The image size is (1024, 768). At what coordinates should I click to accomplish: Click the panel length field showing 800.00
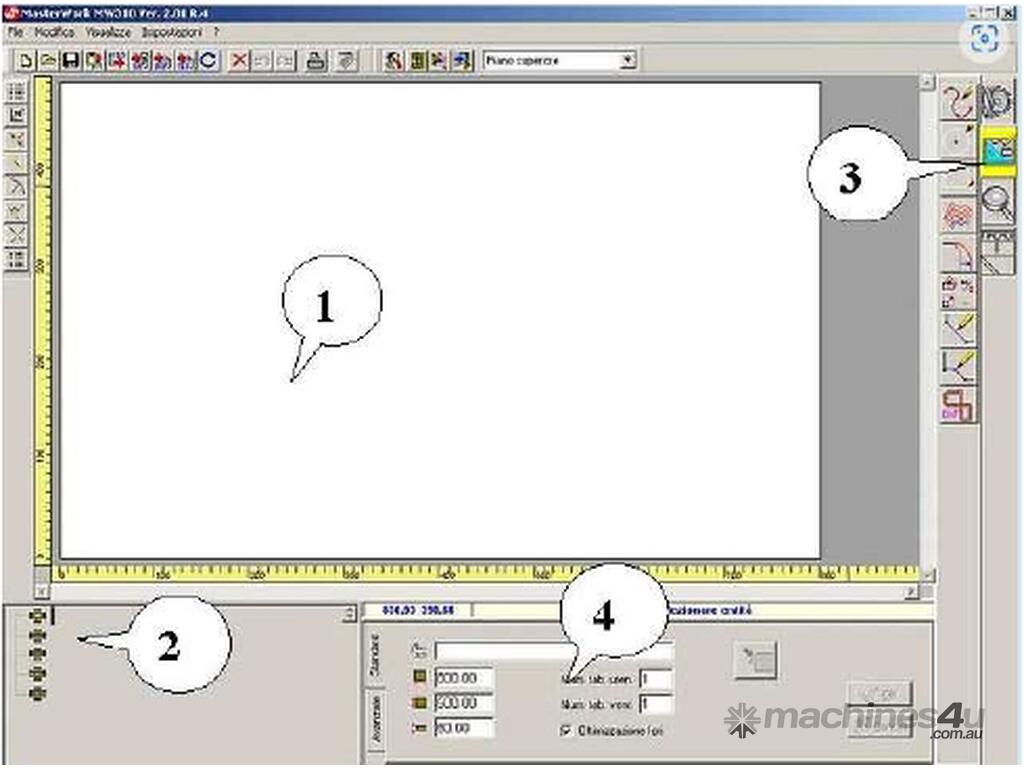coord(464,679)
